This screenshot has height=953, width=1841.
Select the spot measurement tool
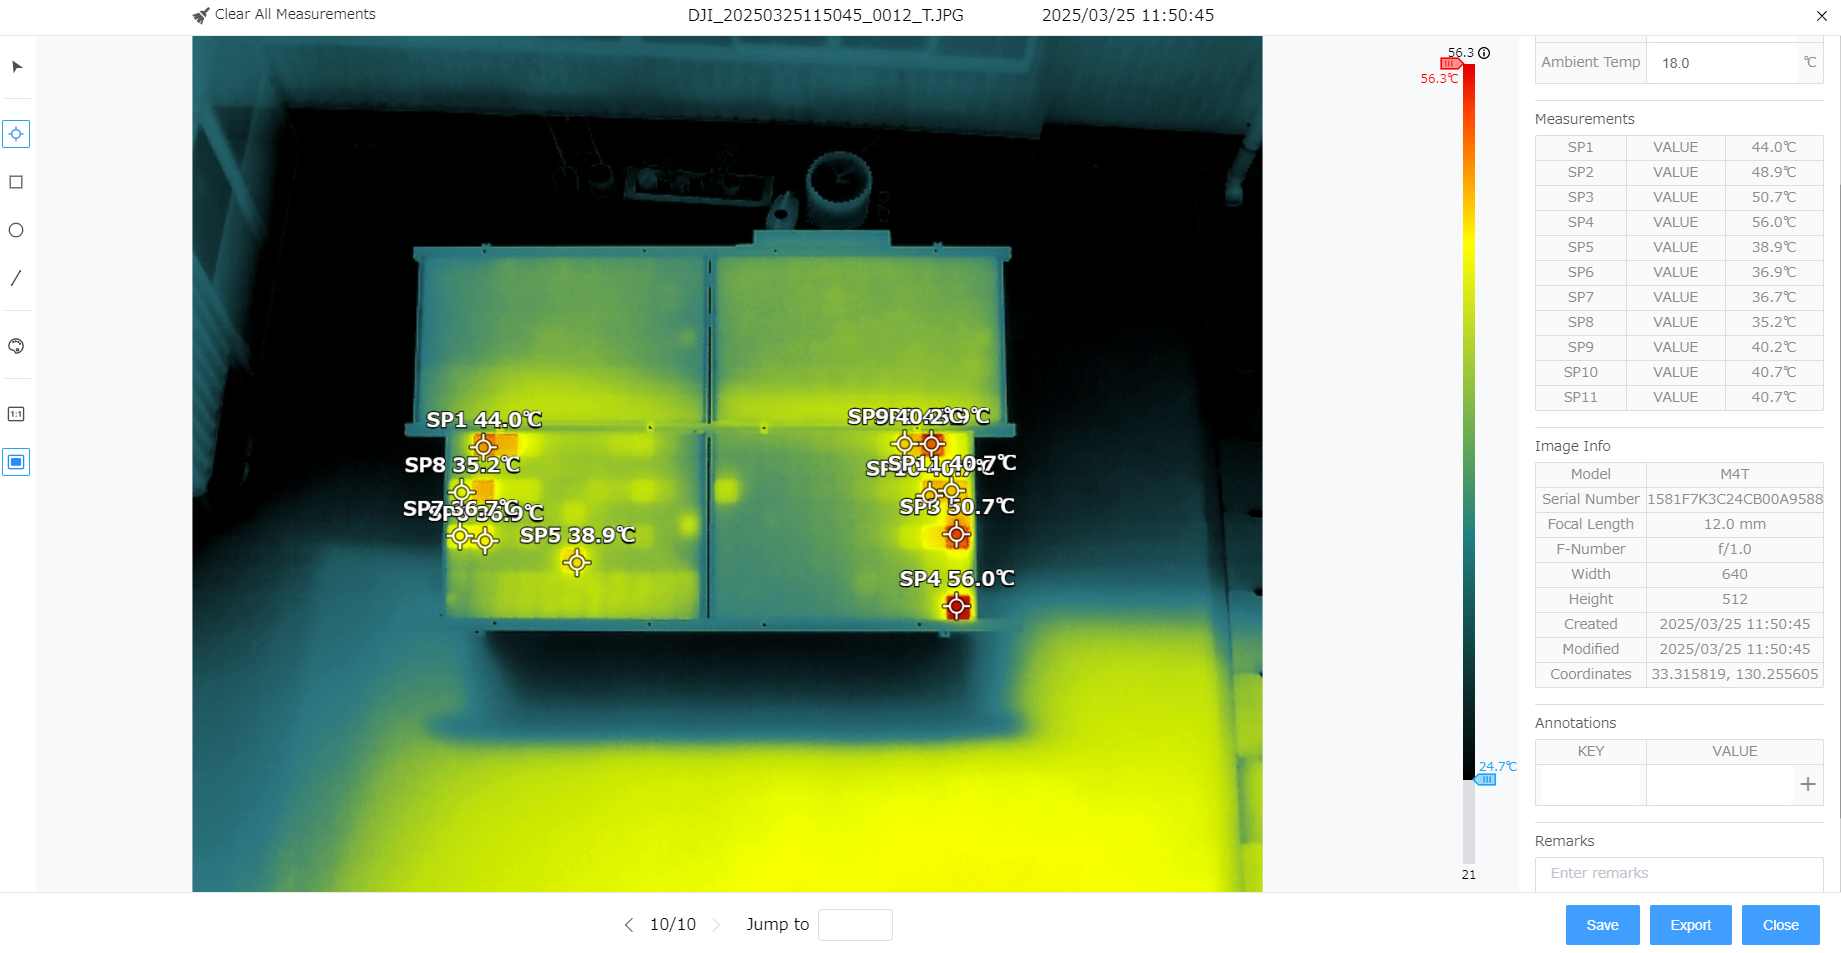click(16, 134)
